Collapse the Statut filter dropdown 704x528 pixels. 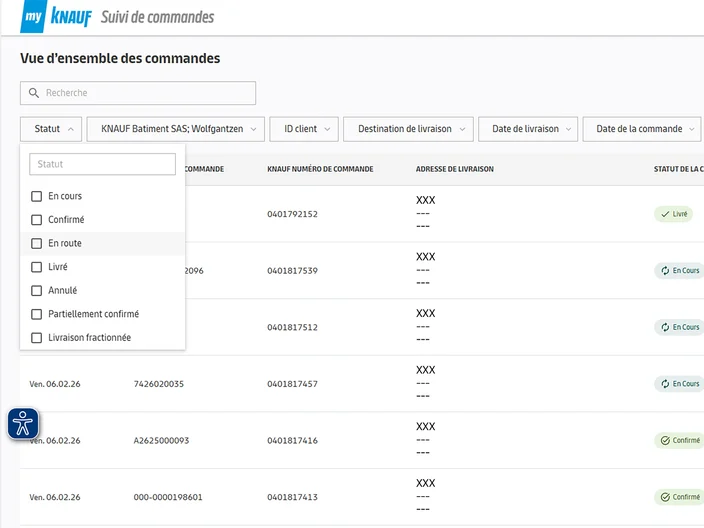pos(51,129)
